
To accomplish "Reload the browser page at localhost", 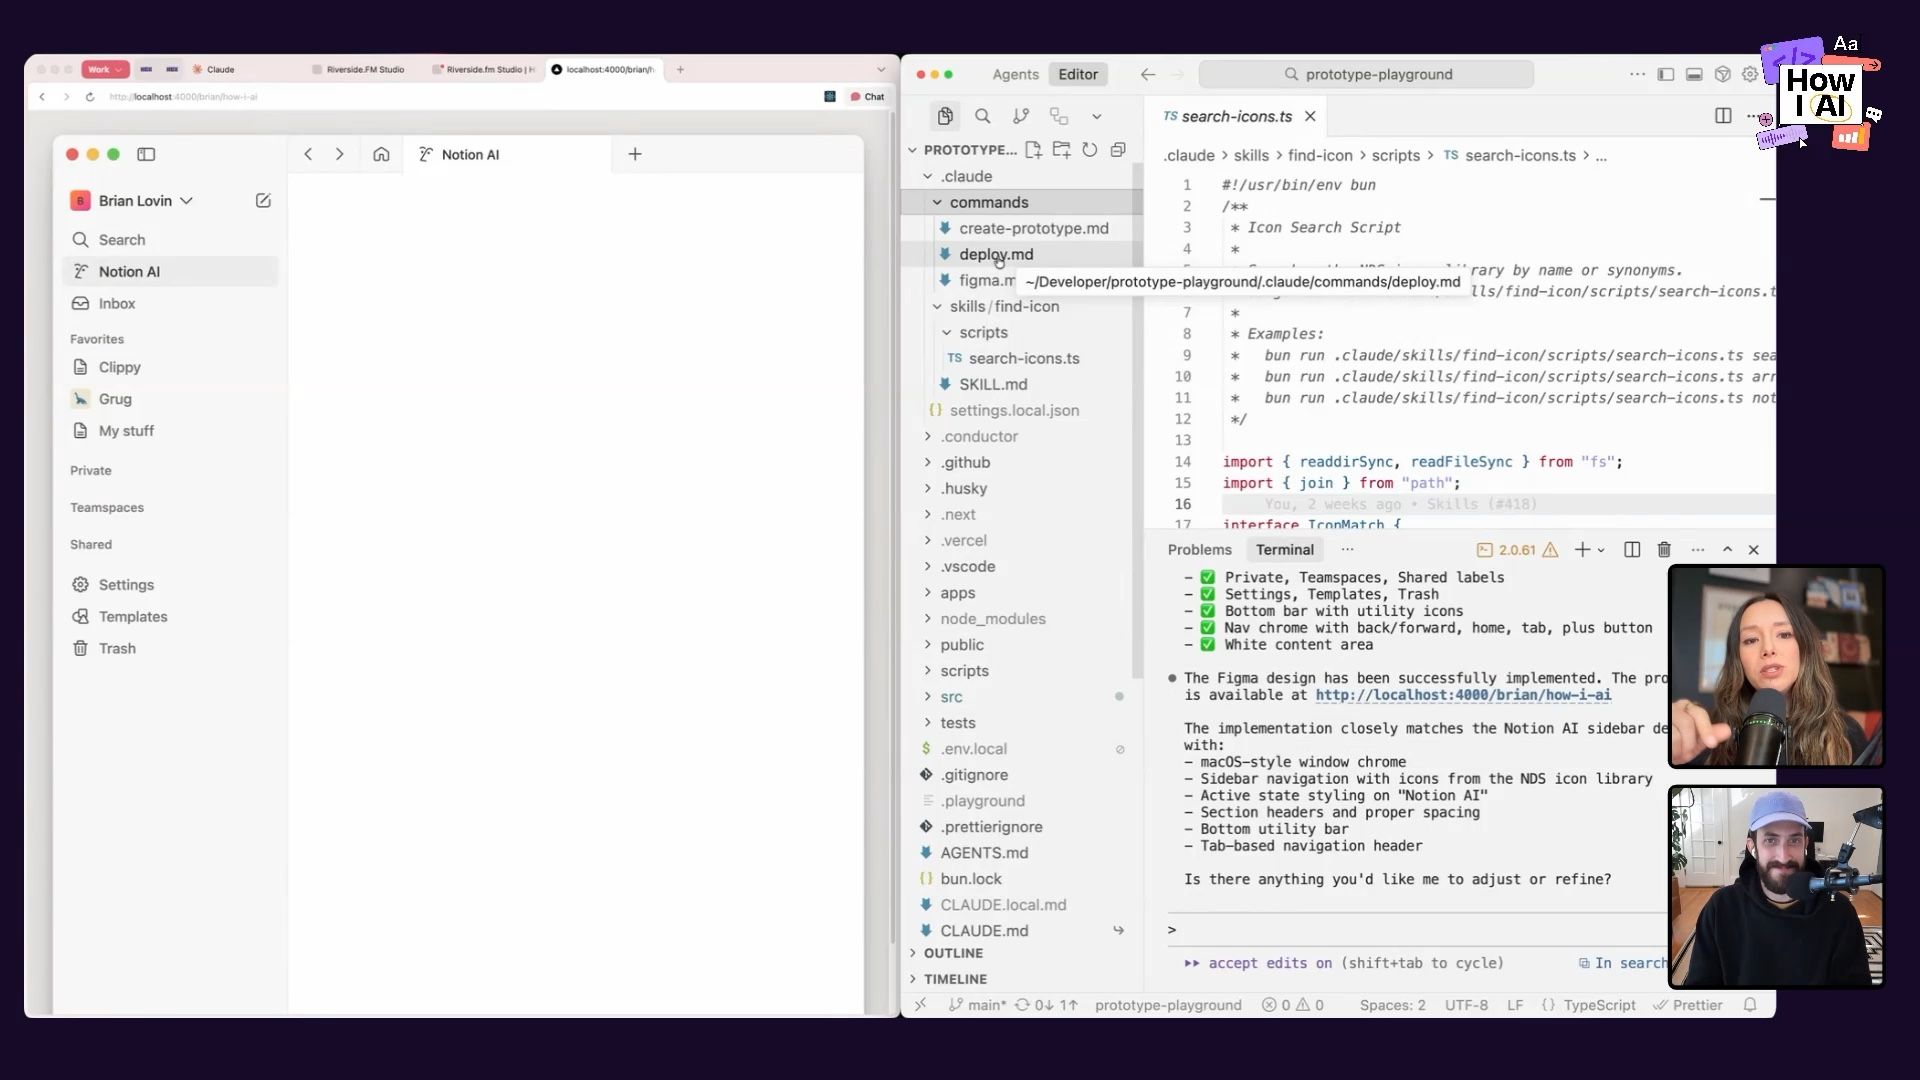I will pos(90,97).
